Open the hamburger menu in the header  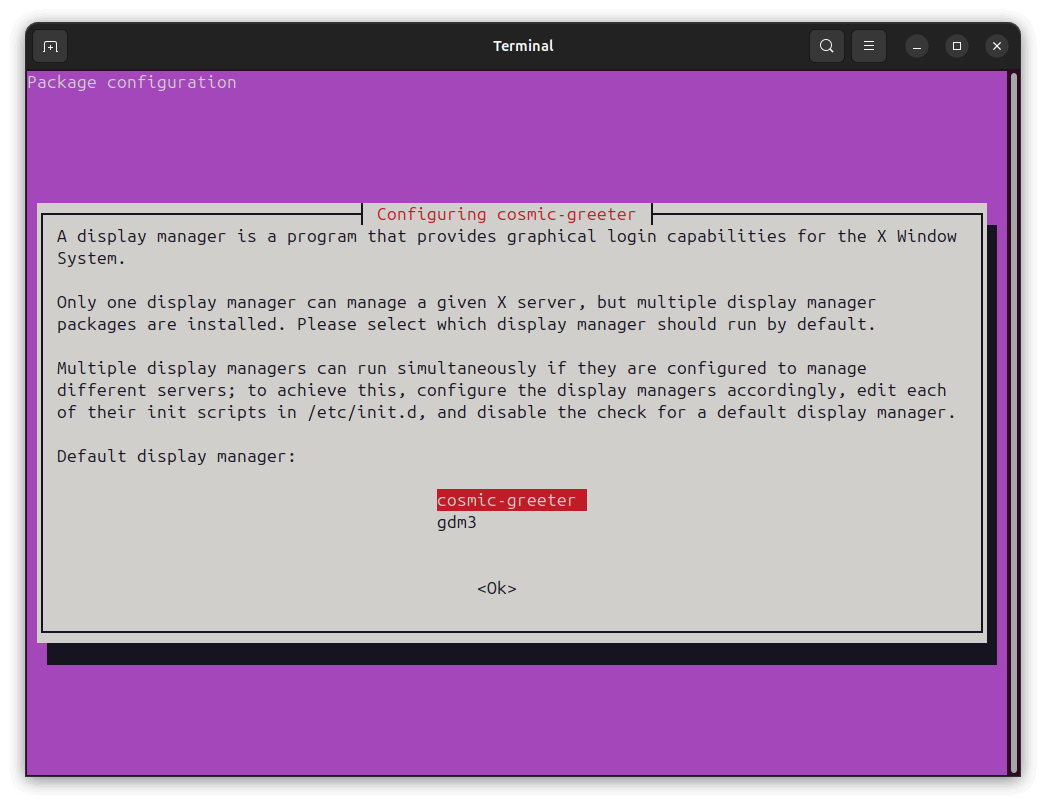pyautogui.click(x=869, y=46)
